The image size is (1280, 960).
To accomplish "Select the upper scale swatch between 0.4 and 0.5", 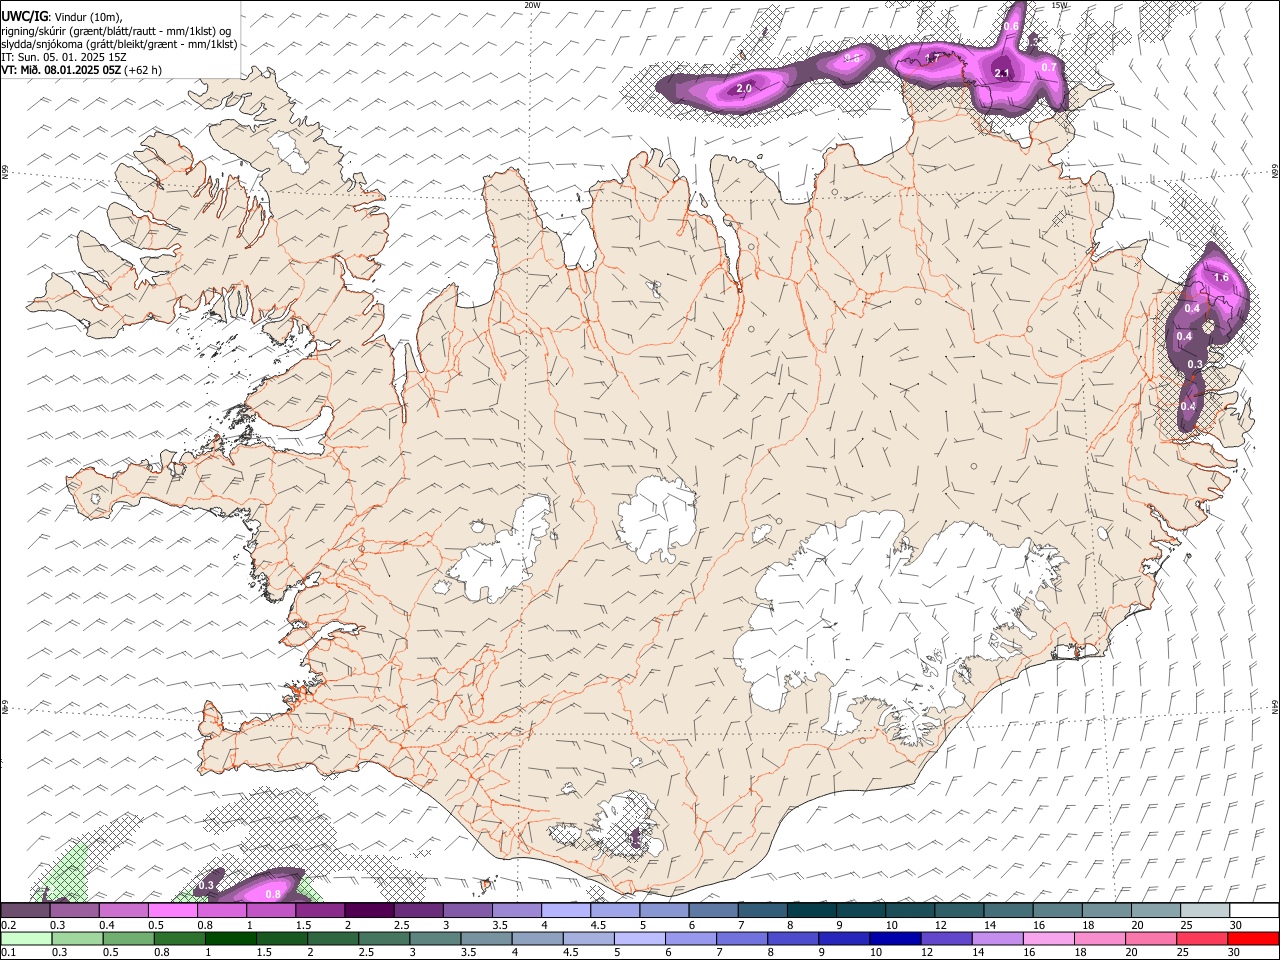I will coord(124,911).
